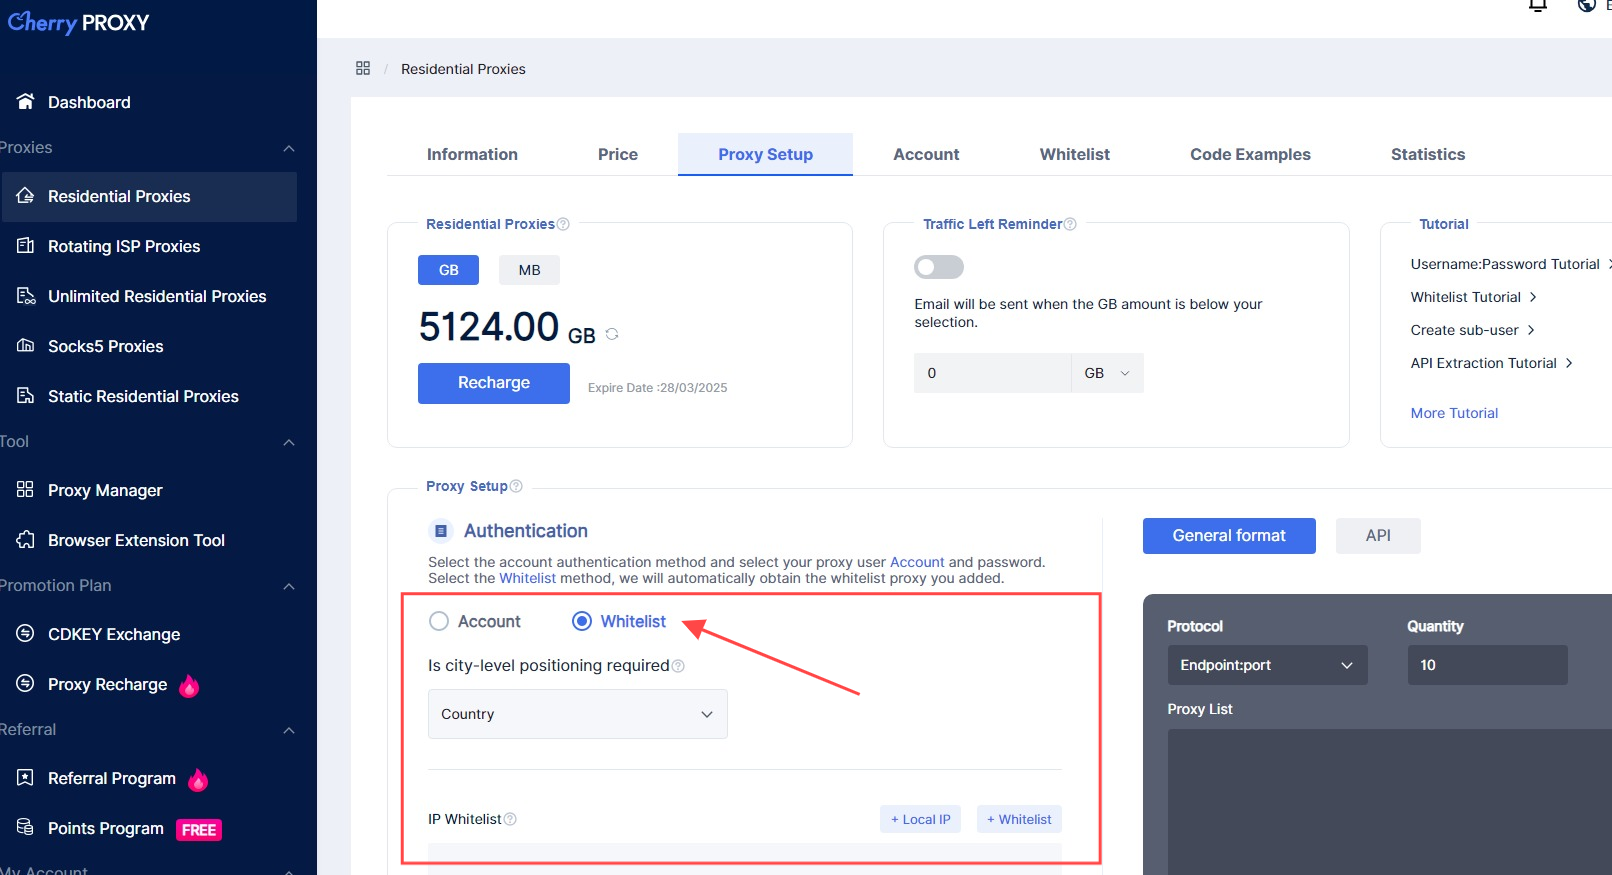Select the Account authentication radio button
Viewport: 1612px width, 875px height.
(439, 621)
